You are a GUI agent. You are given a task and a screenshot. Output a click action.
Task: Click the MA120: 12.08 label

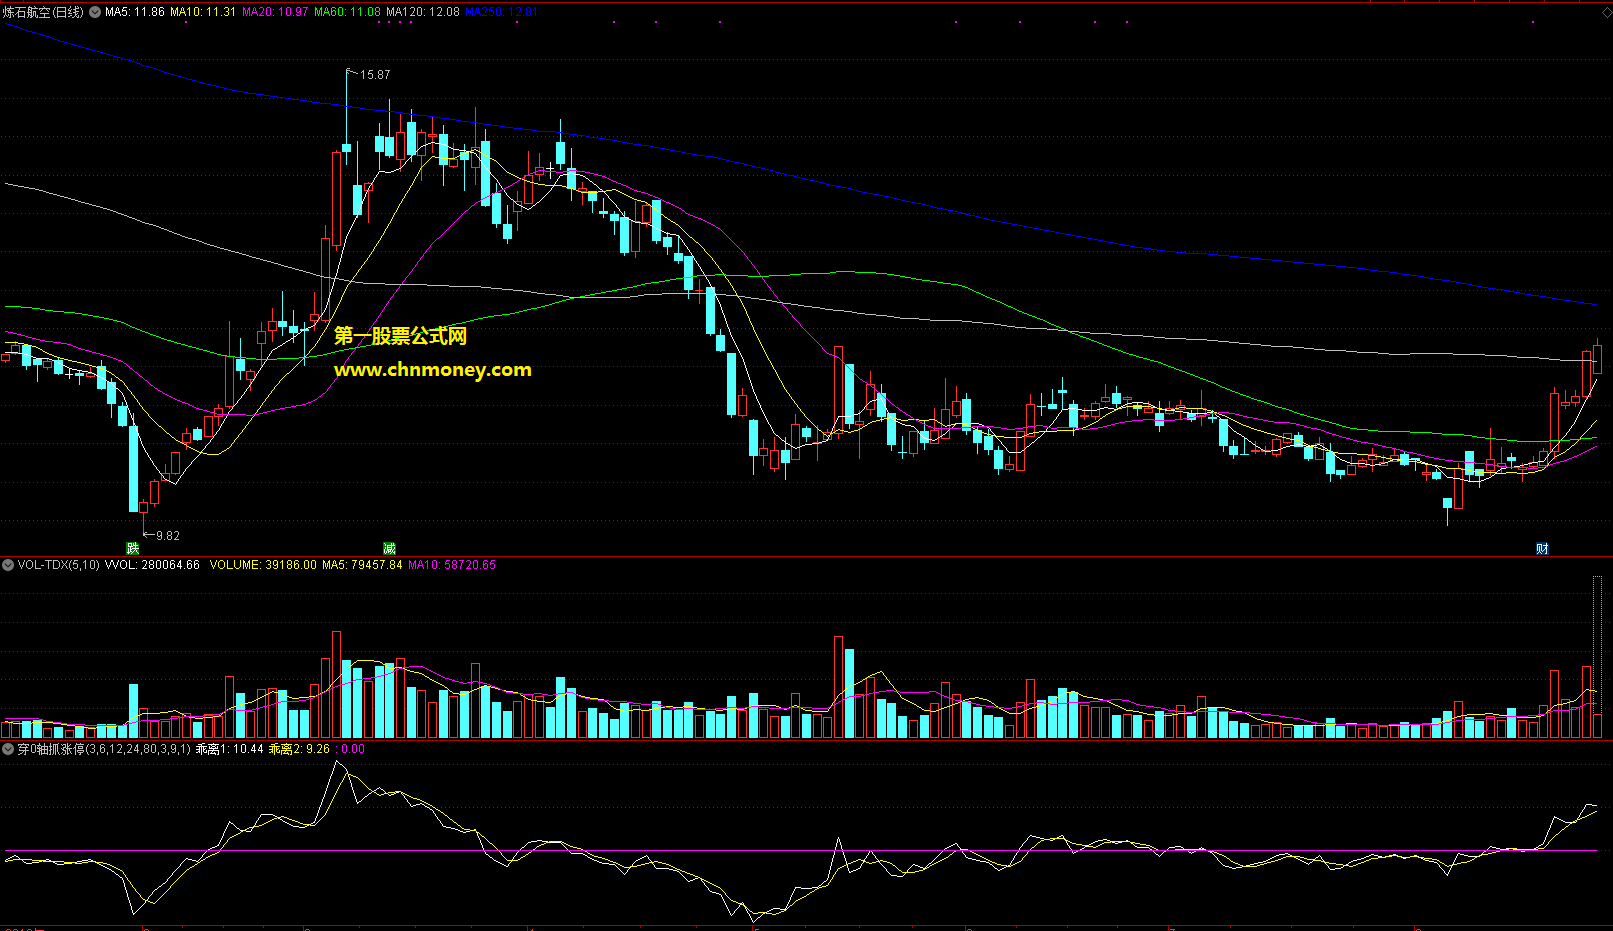click(423, 12)
